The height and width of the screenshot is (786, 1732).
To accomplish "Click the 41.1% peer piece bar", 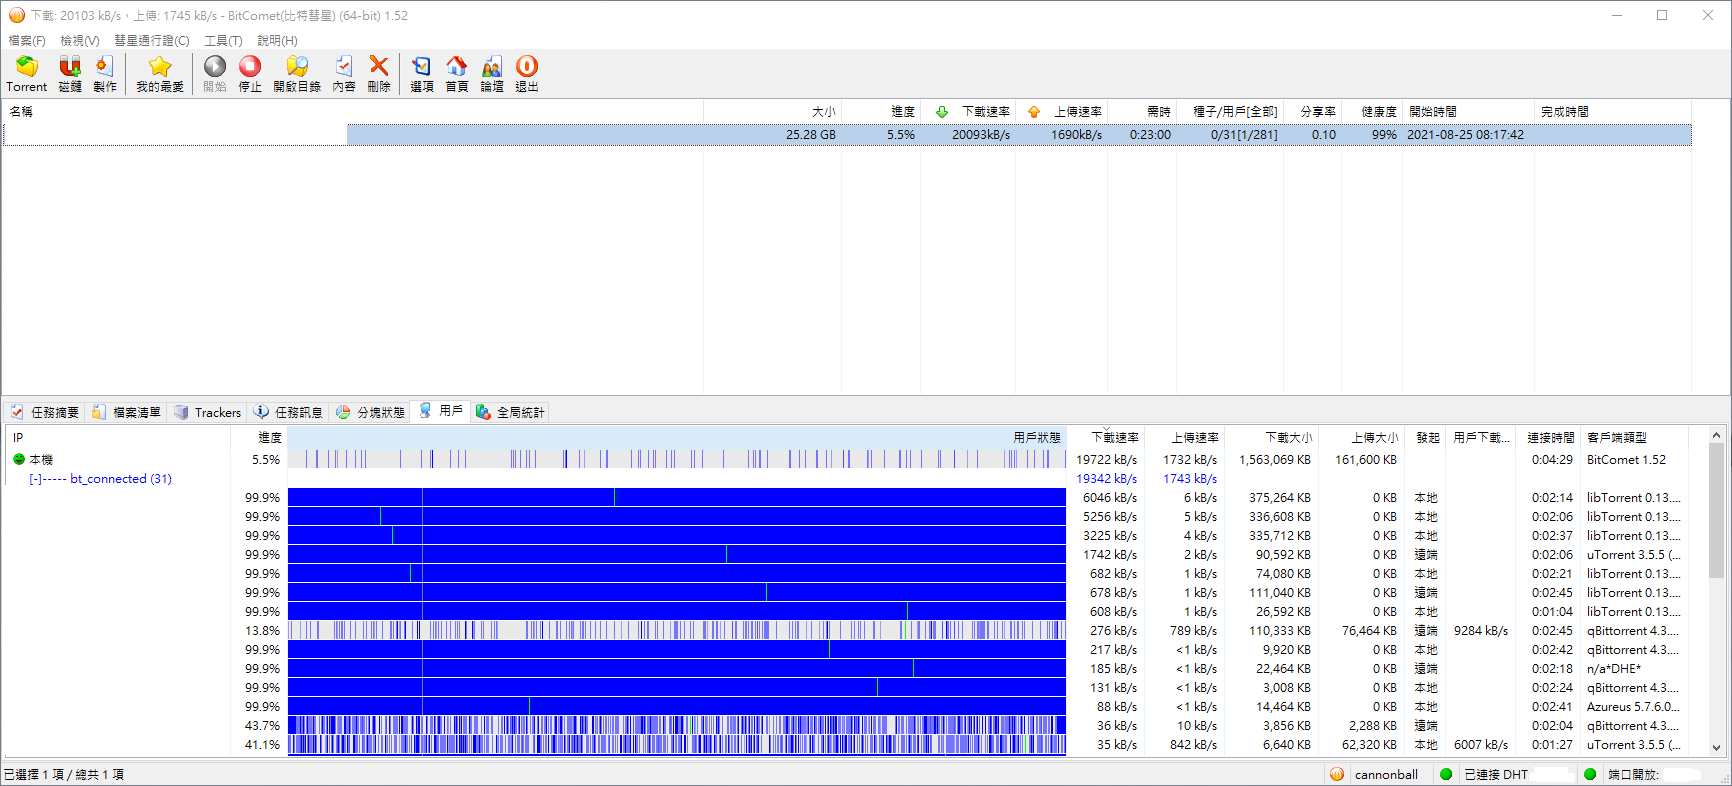I will [677, 745].
